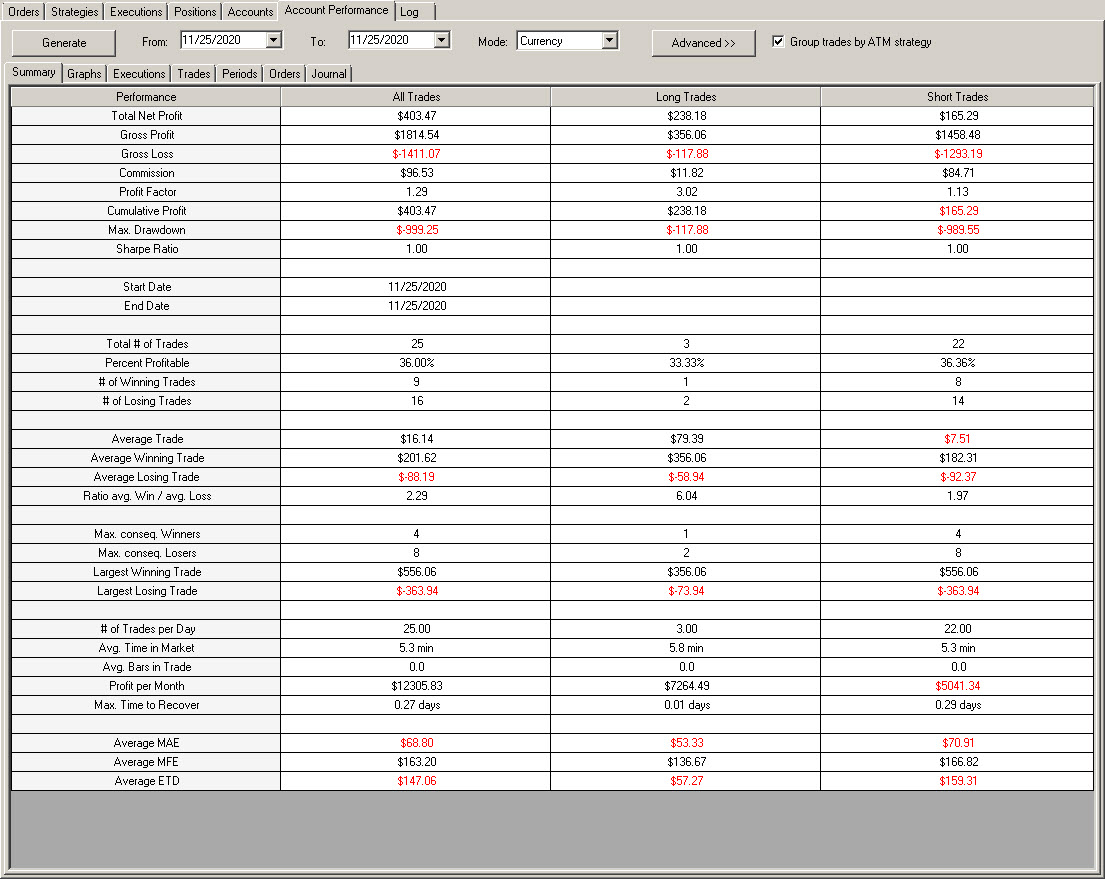This screenshot has height=879, width=1105.
Task: Select the Account Performance tab
Action: click(336, 11)
